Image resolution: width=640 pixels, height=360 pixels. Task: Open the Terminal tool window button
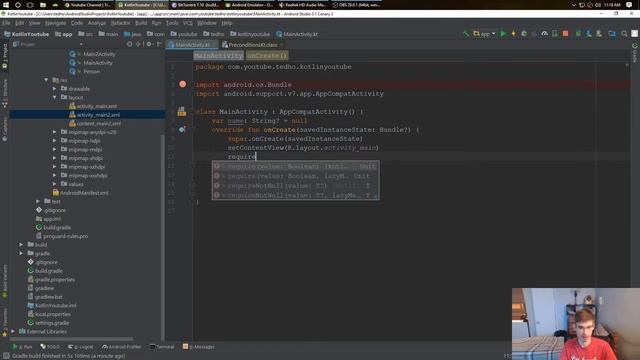(x=162, y=347)
